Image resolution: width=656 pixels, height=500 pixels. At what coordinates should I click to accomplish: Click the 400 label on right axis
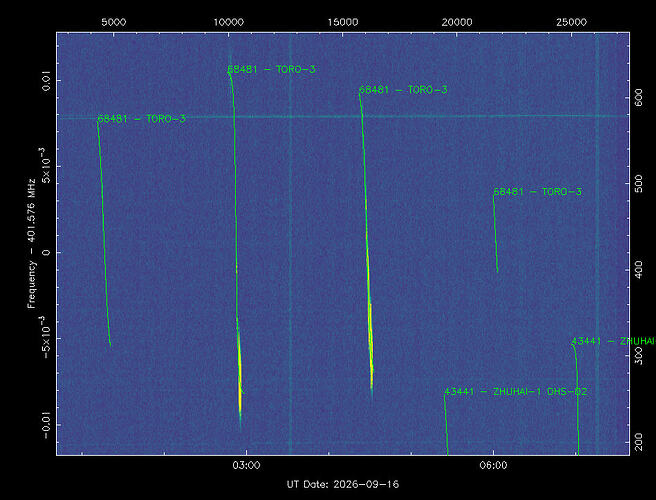[x=639, y=269]
